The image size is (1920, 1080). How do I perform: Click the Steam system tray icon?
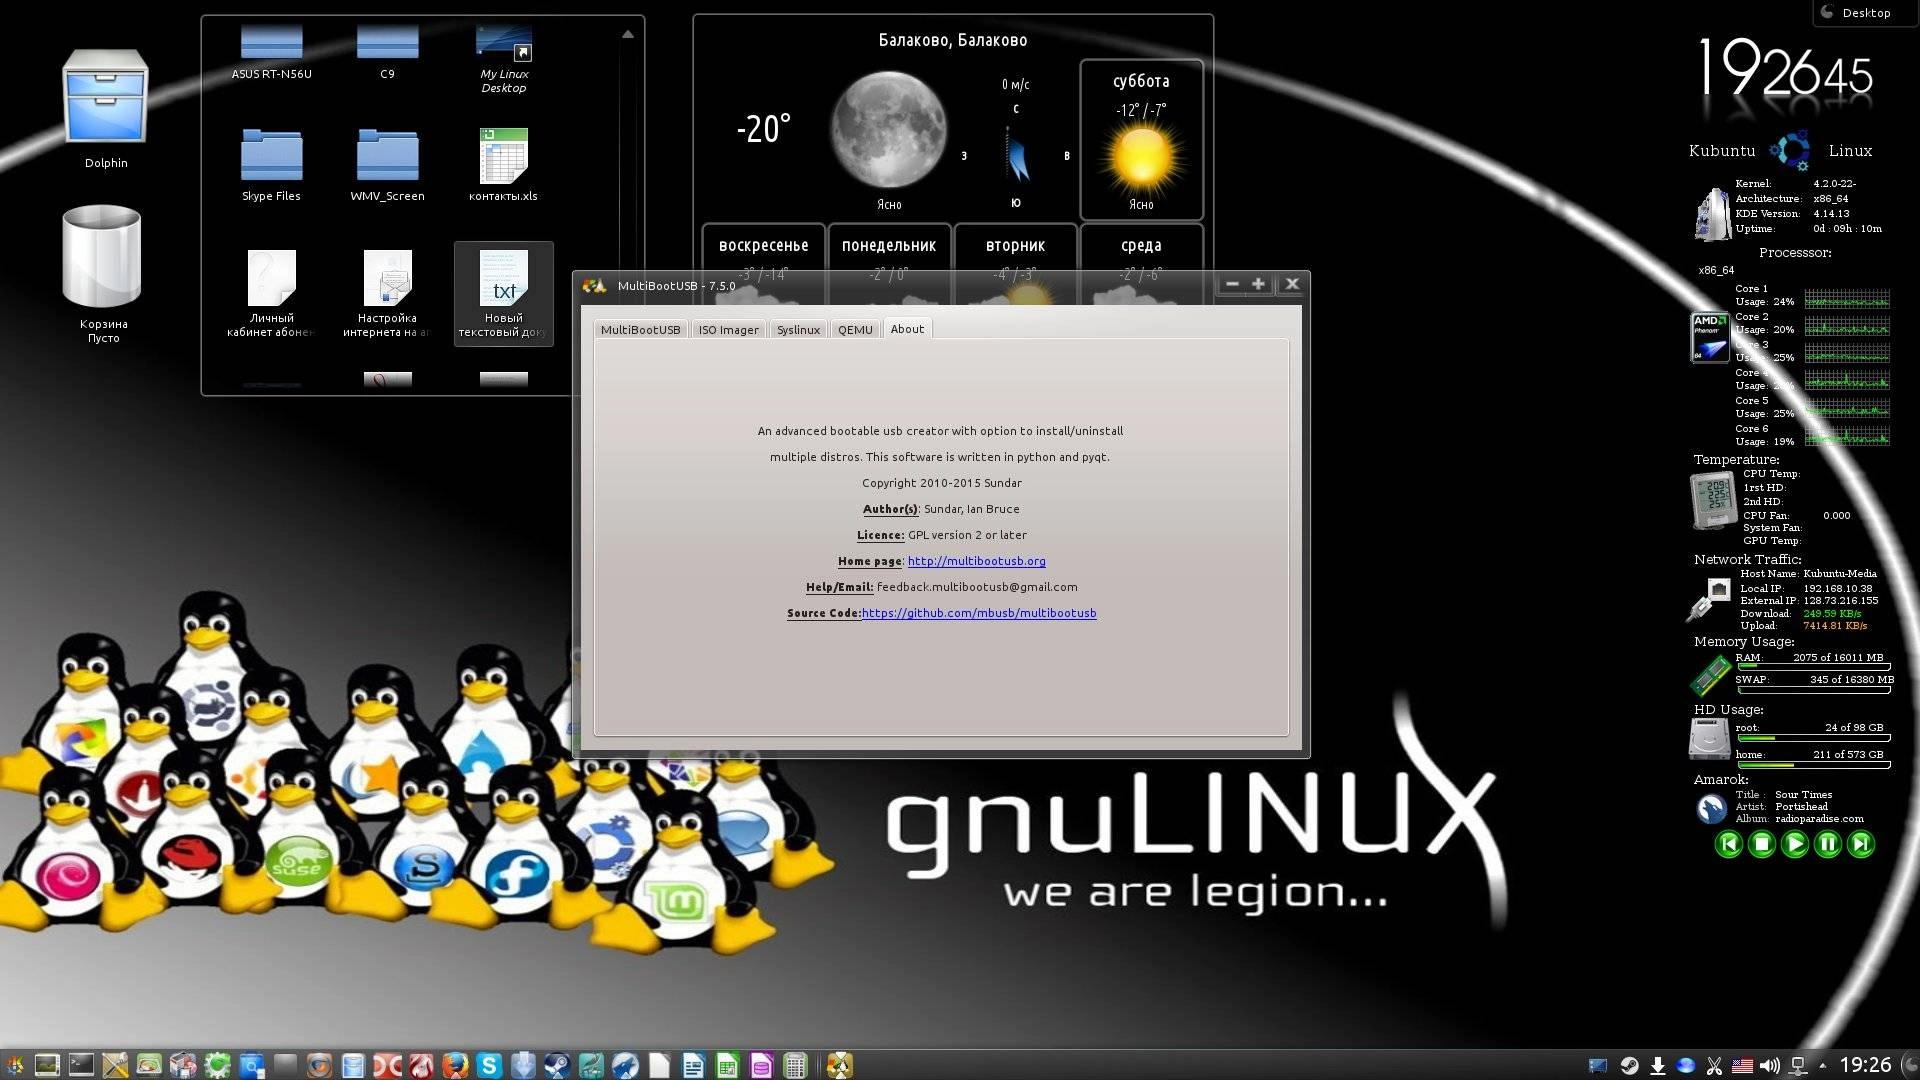1629,1066
